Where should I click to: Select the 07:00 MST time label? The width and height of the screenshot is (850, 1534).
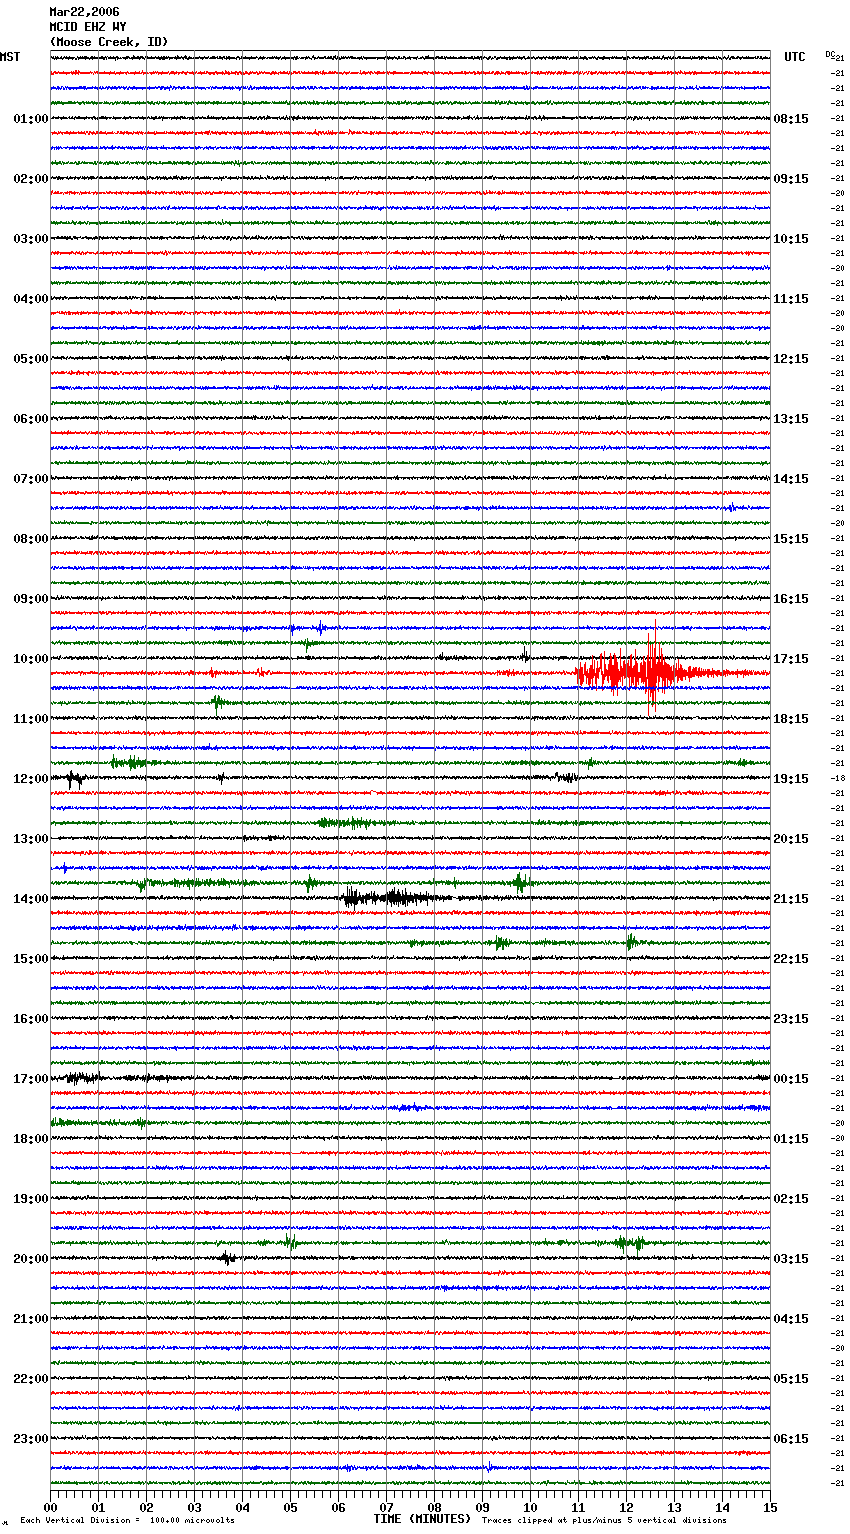point(31,479)
